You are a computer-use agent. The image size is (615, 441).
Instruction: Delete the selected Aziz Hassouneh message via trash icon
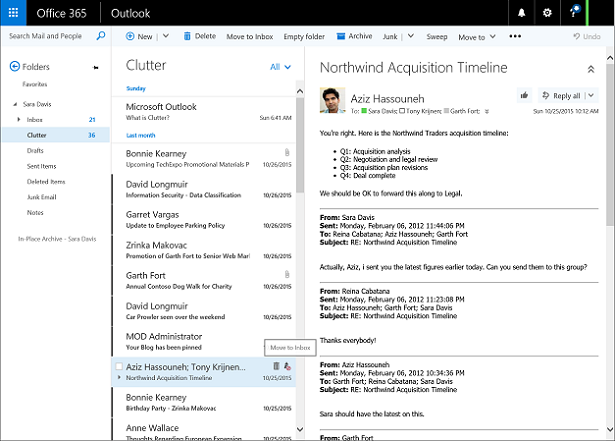click(276, 367)
